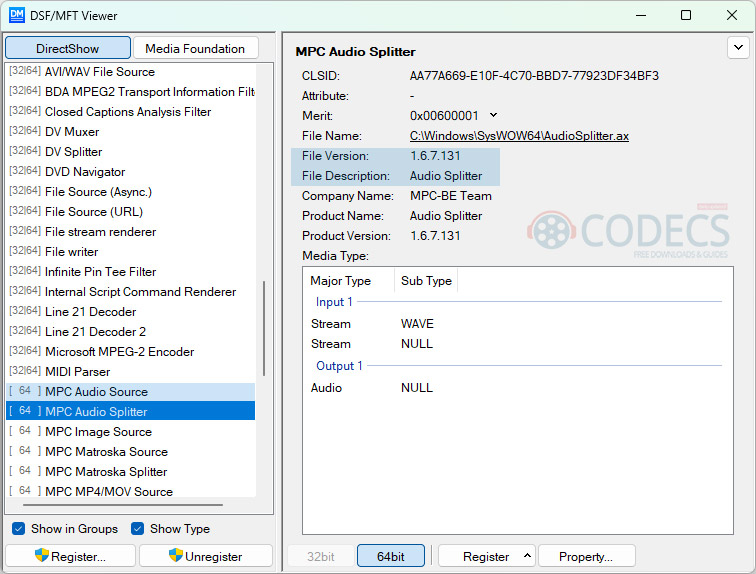Click the File Description row Audio Splitter
This screenshot has width=756, height=574.
coord(395,176)
